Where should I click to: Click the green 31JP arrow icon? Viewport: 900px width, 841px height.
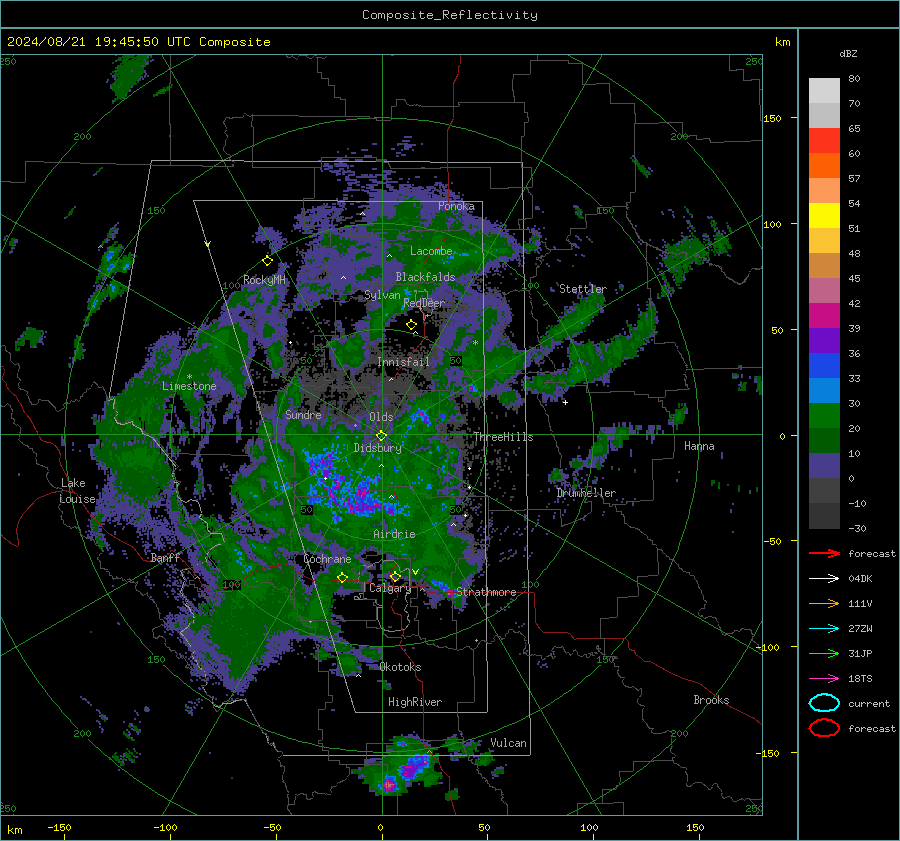click(x=824, y=653)
